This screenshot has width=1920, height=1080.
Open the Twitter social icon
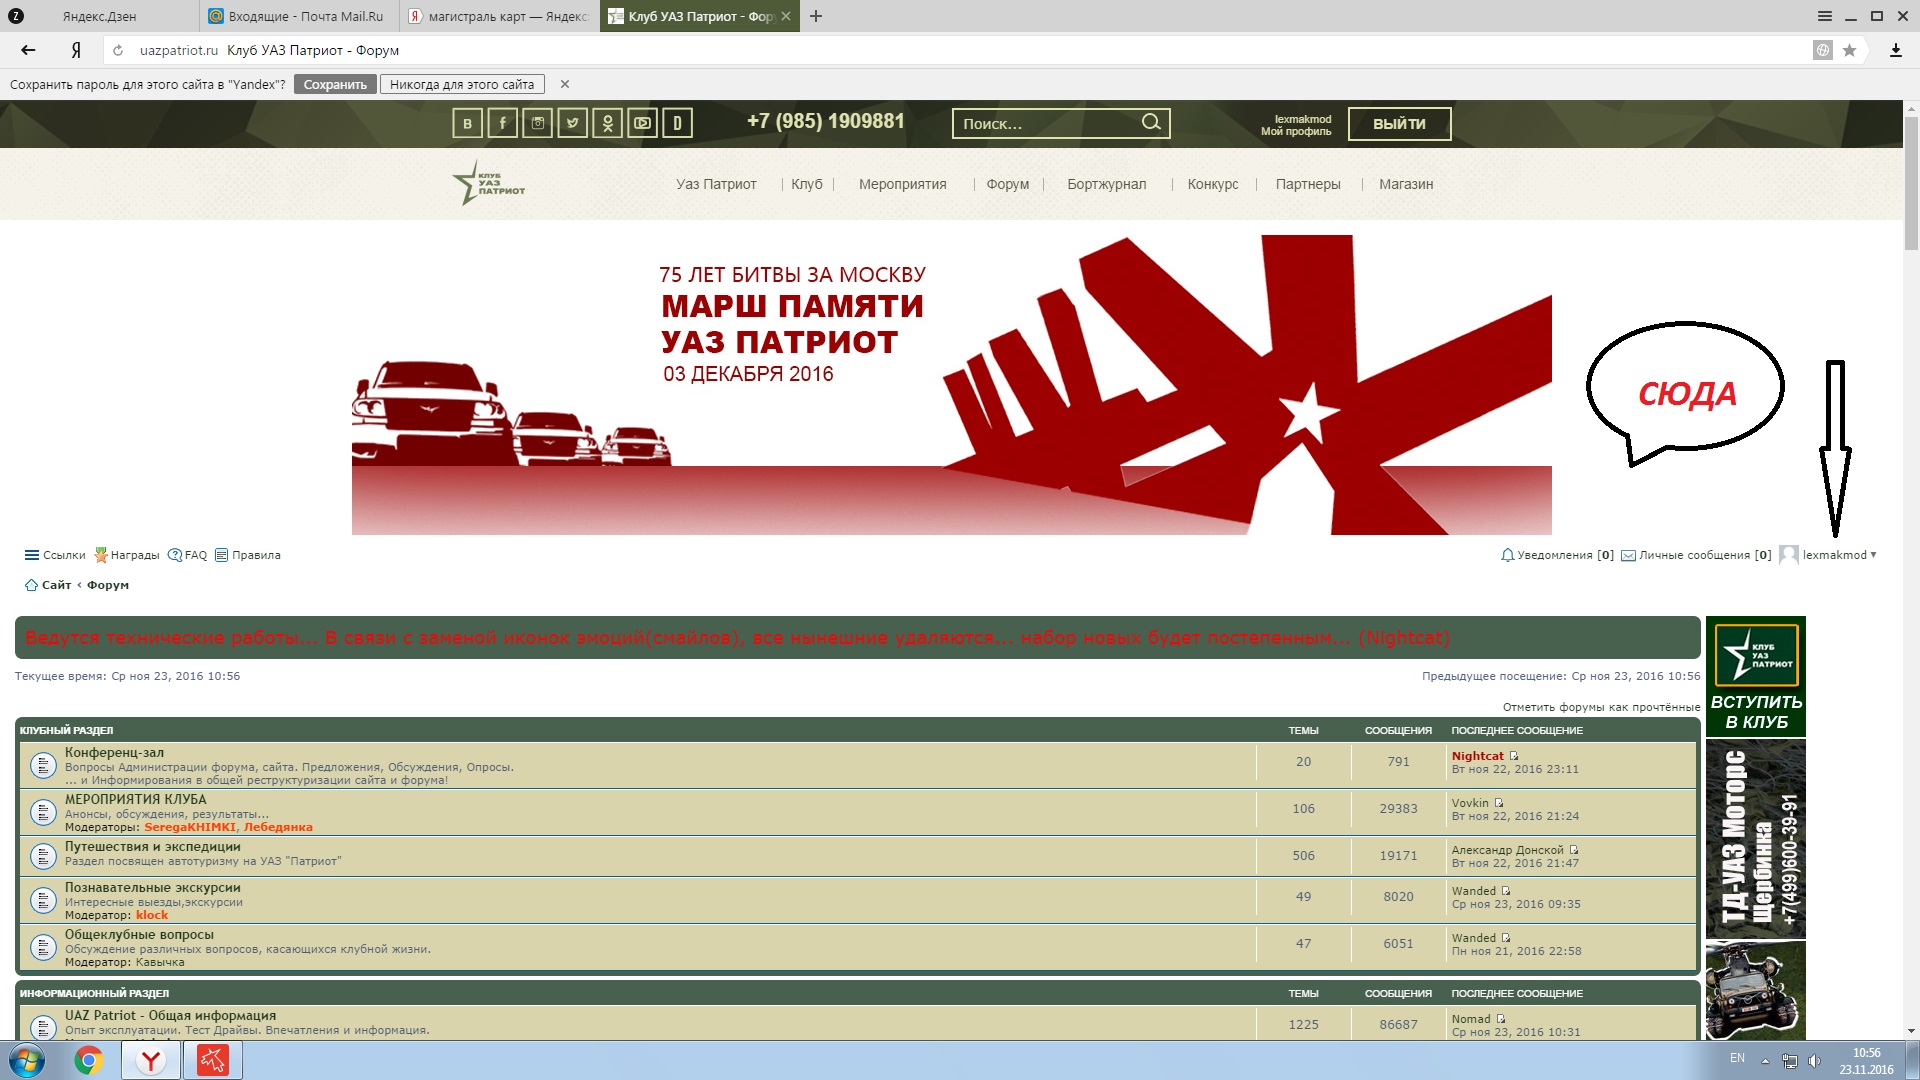click(x=572, y=123)
